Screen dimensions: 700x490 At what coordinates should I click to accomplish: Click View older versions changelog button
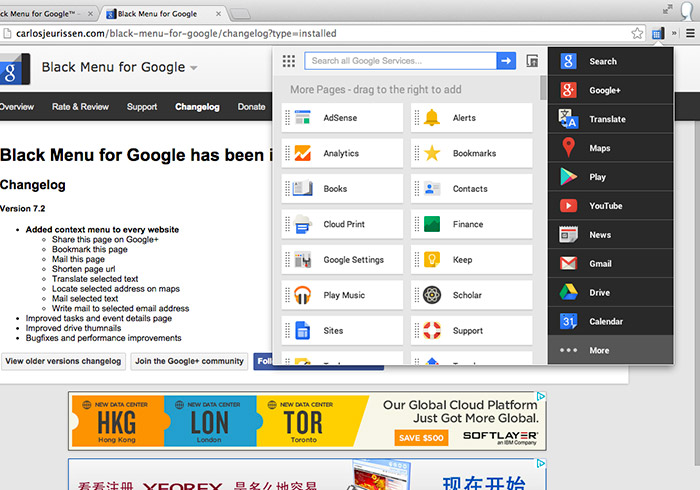coord(63,361)
